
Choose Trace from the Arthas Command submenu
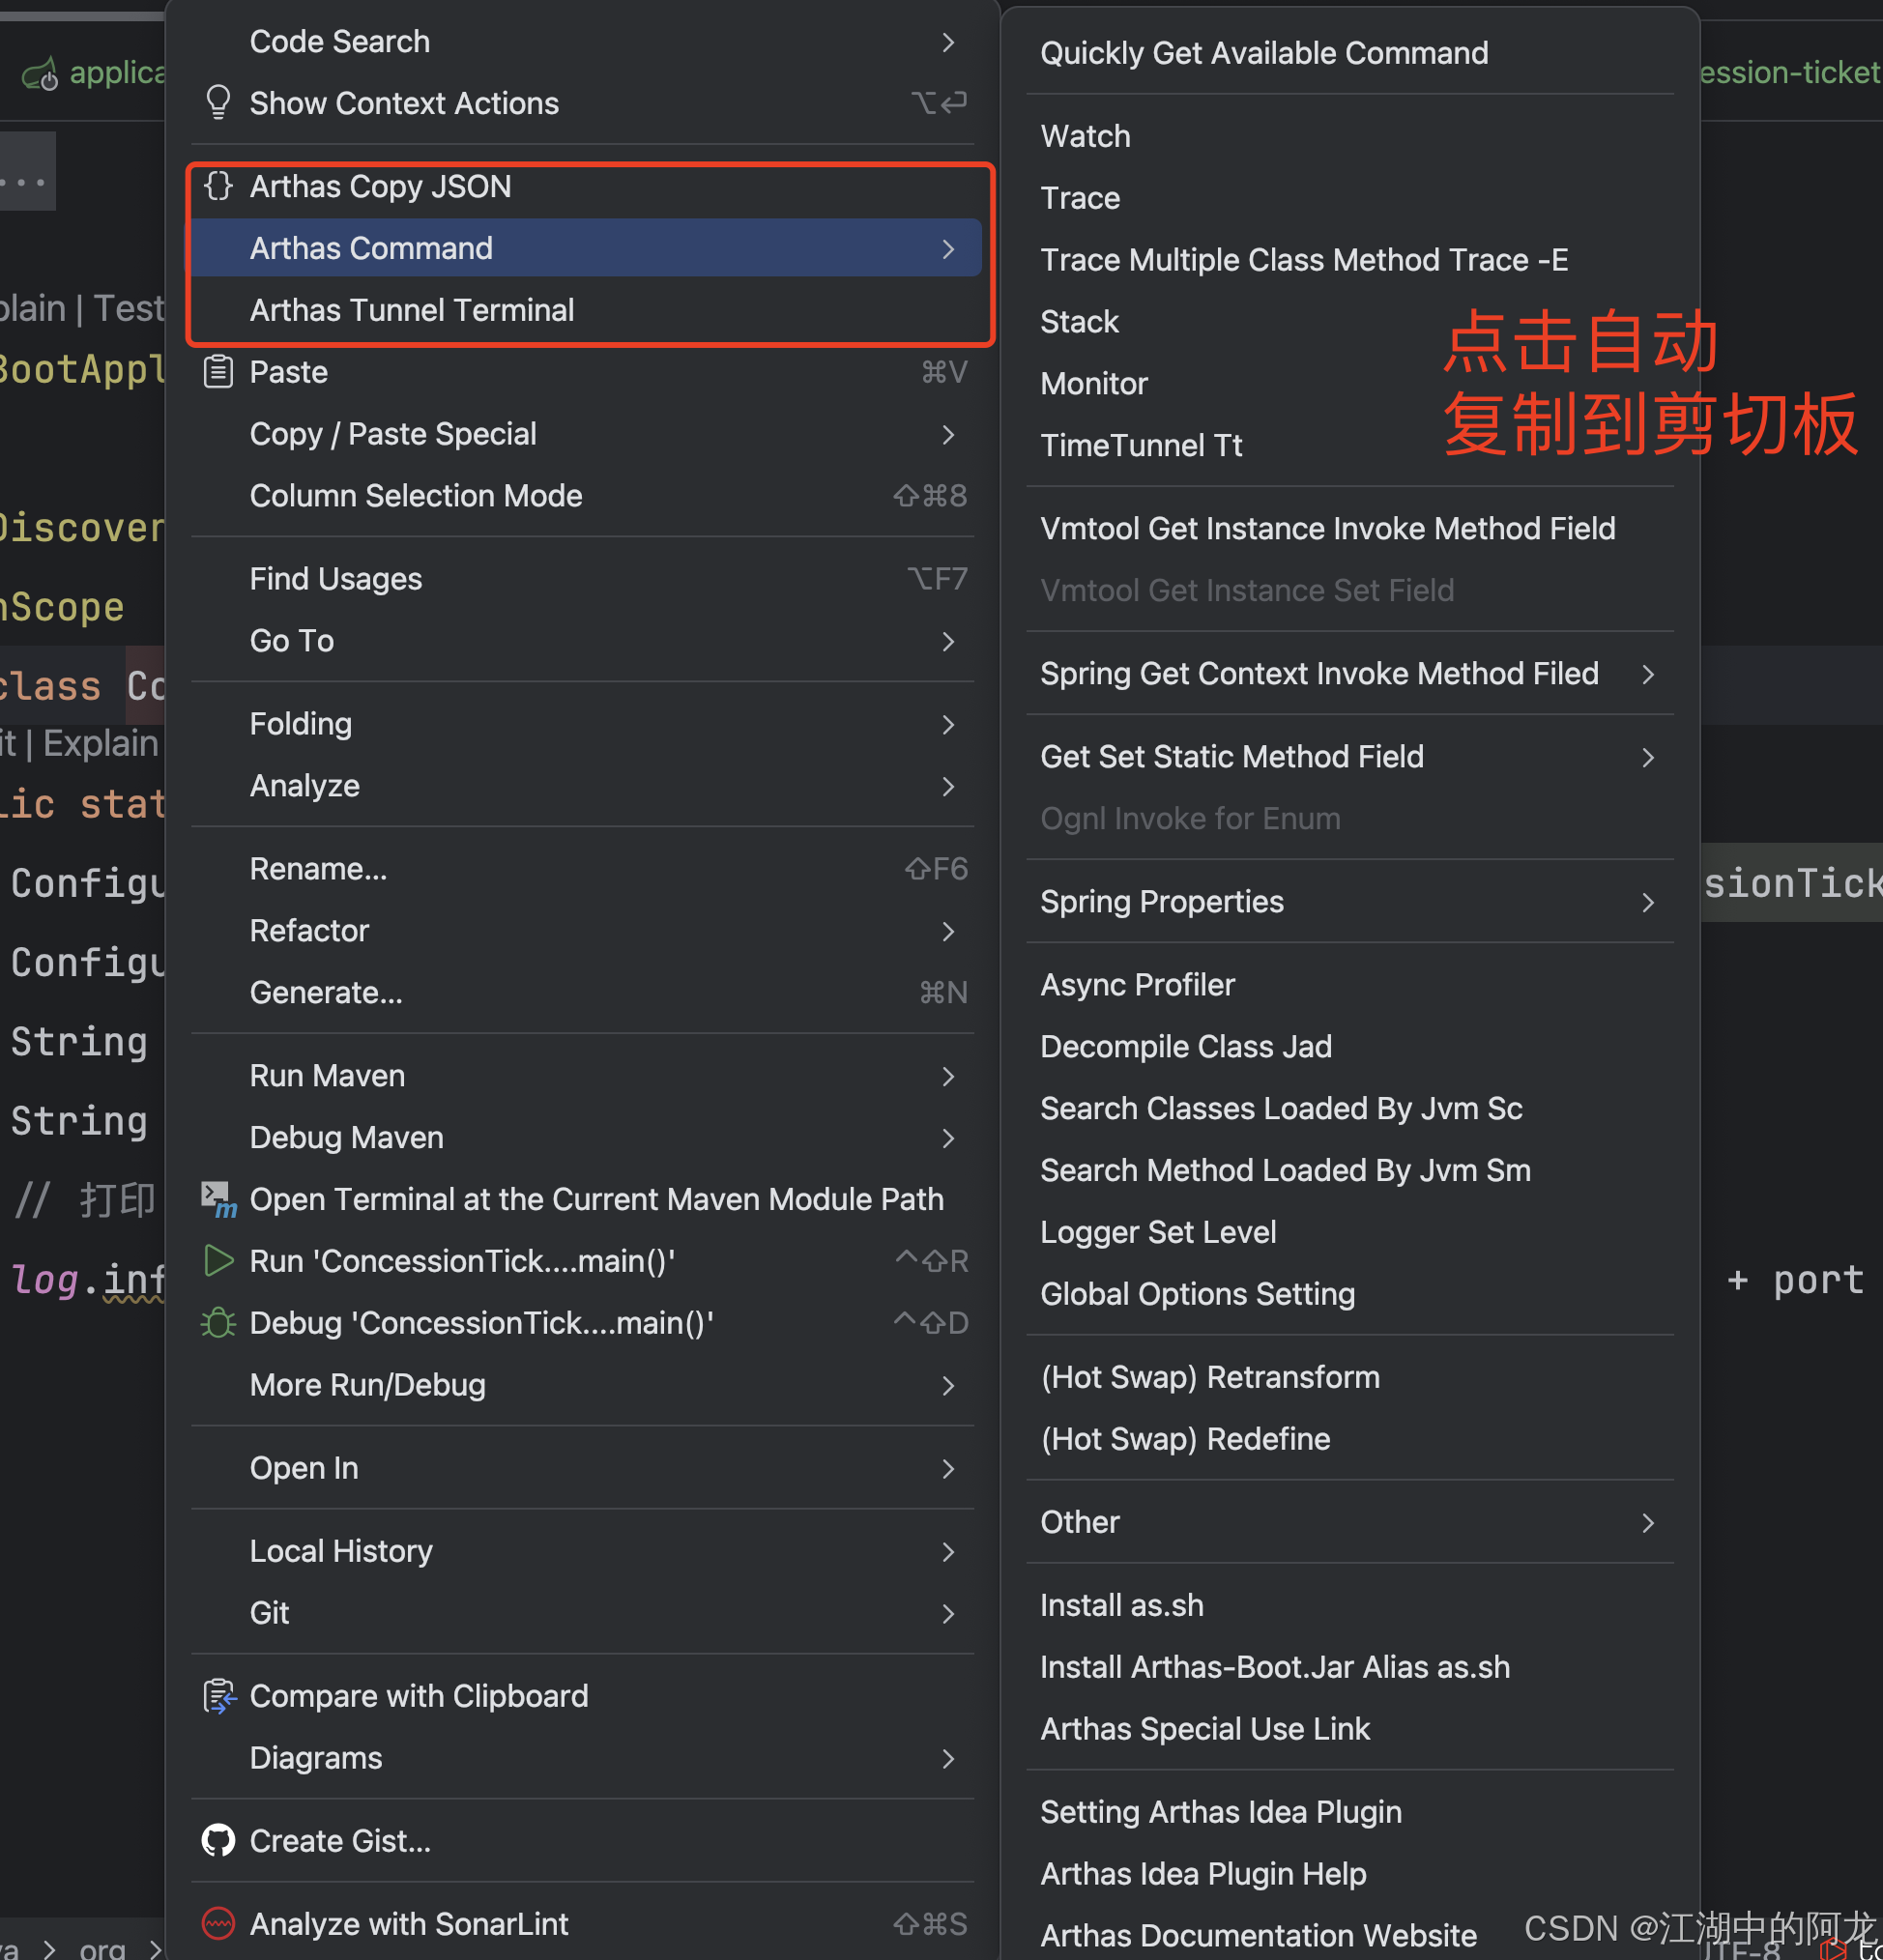pos(1079,198)
